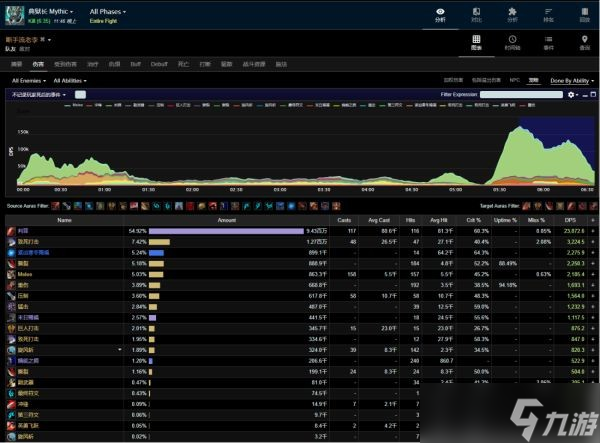Image resolution: width=600 pixels, height=443 pixels.
Task: Sort table by DPS column header
Action: [x=572, y=220]
